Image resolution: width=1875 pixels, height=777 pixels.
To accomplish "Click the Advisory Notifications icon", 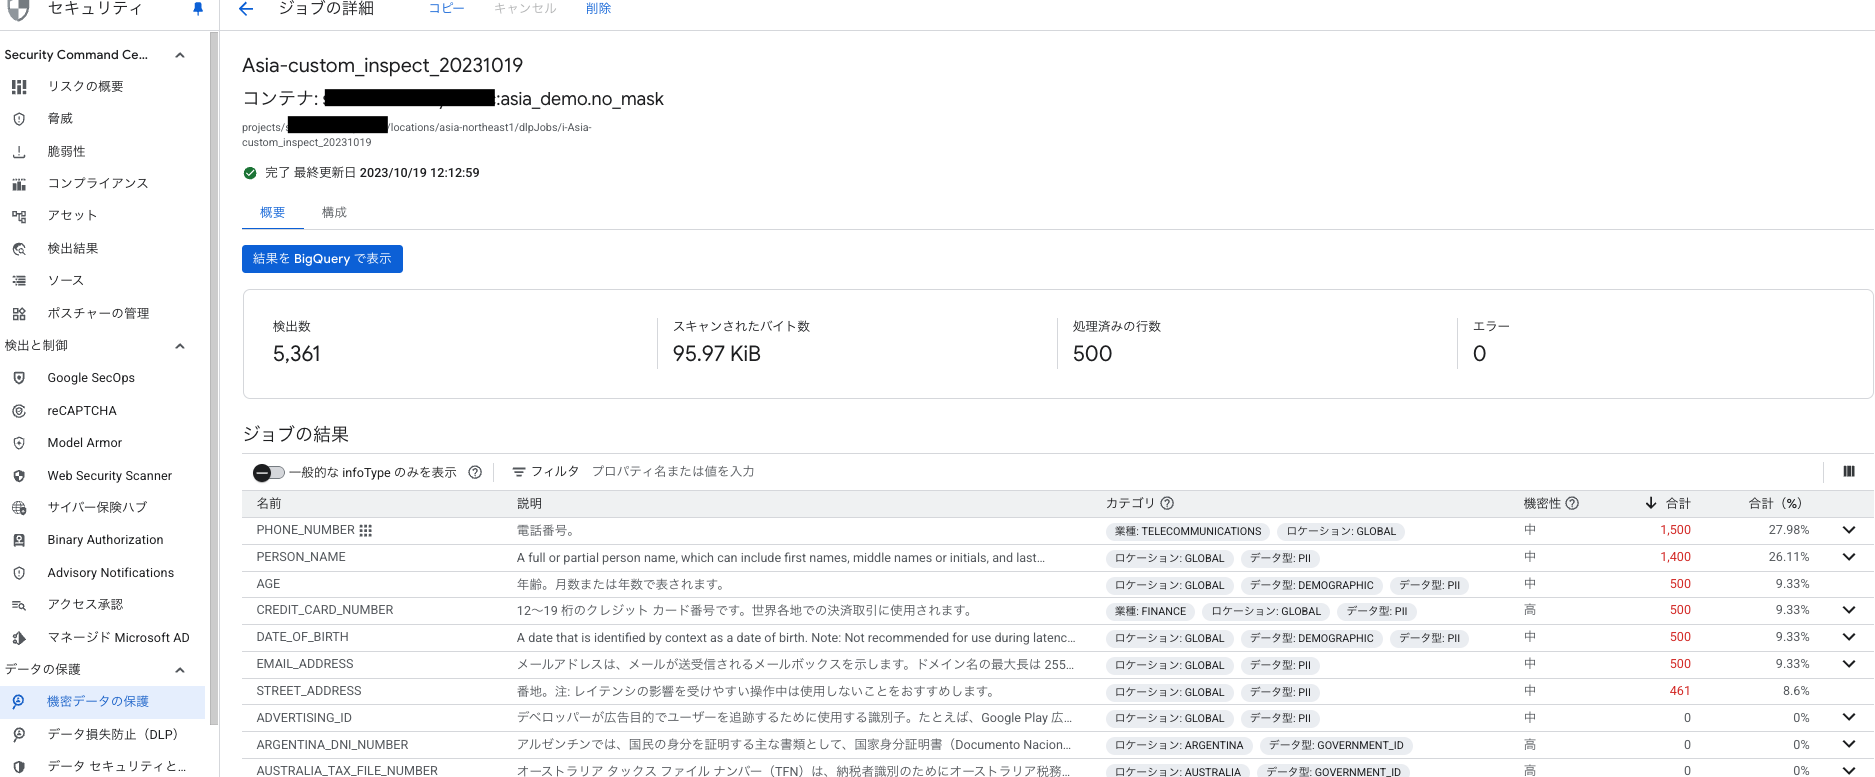I will point(19,573).
